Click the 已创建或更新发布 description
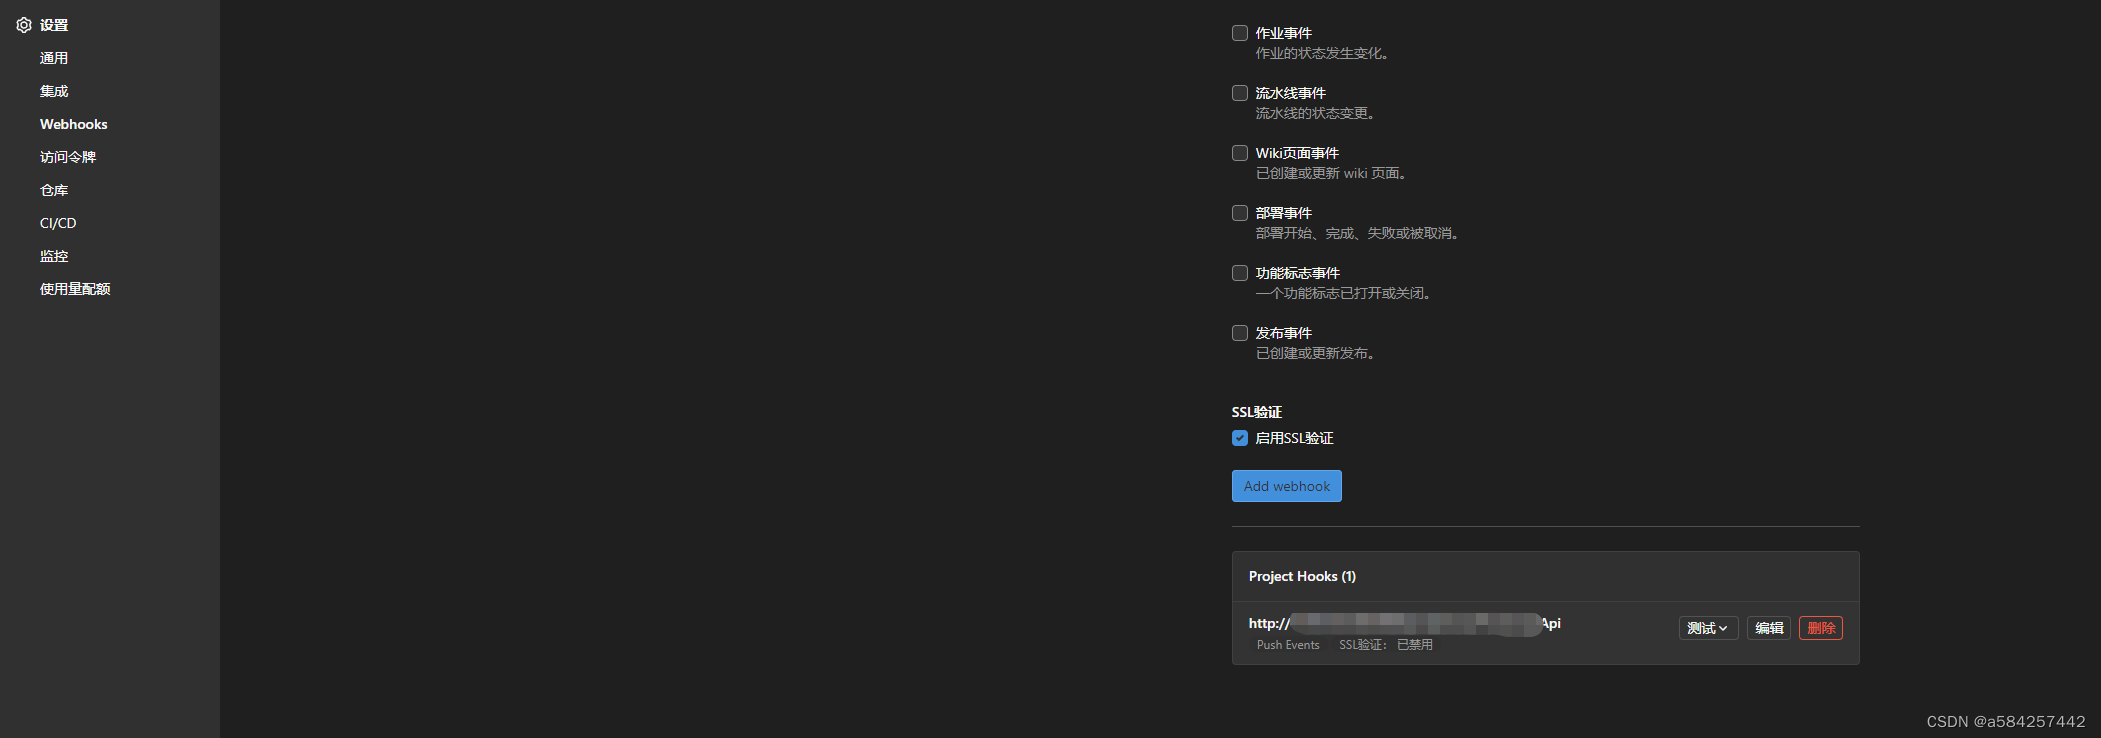 (x=1315, y=353)
